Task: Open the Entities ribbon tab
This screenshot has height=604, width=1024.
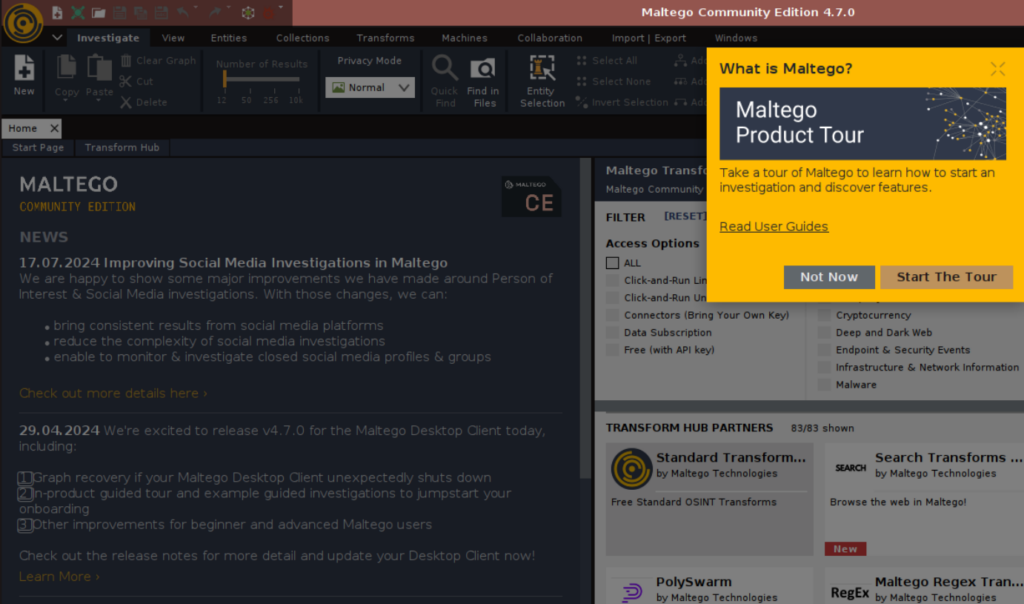Action: pyautogui.click(x=229, y=38)
